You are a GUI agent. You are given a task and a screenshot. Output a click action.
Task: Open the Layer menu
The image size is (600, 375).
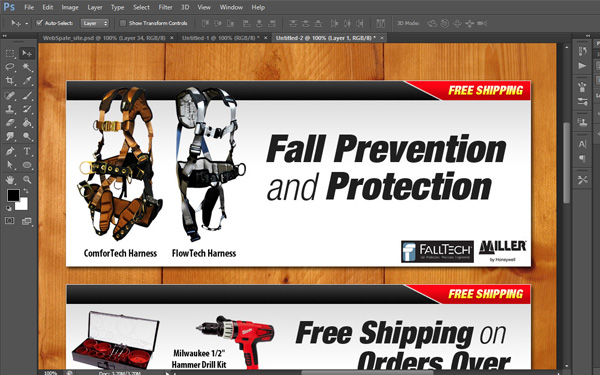pos(95,7)
